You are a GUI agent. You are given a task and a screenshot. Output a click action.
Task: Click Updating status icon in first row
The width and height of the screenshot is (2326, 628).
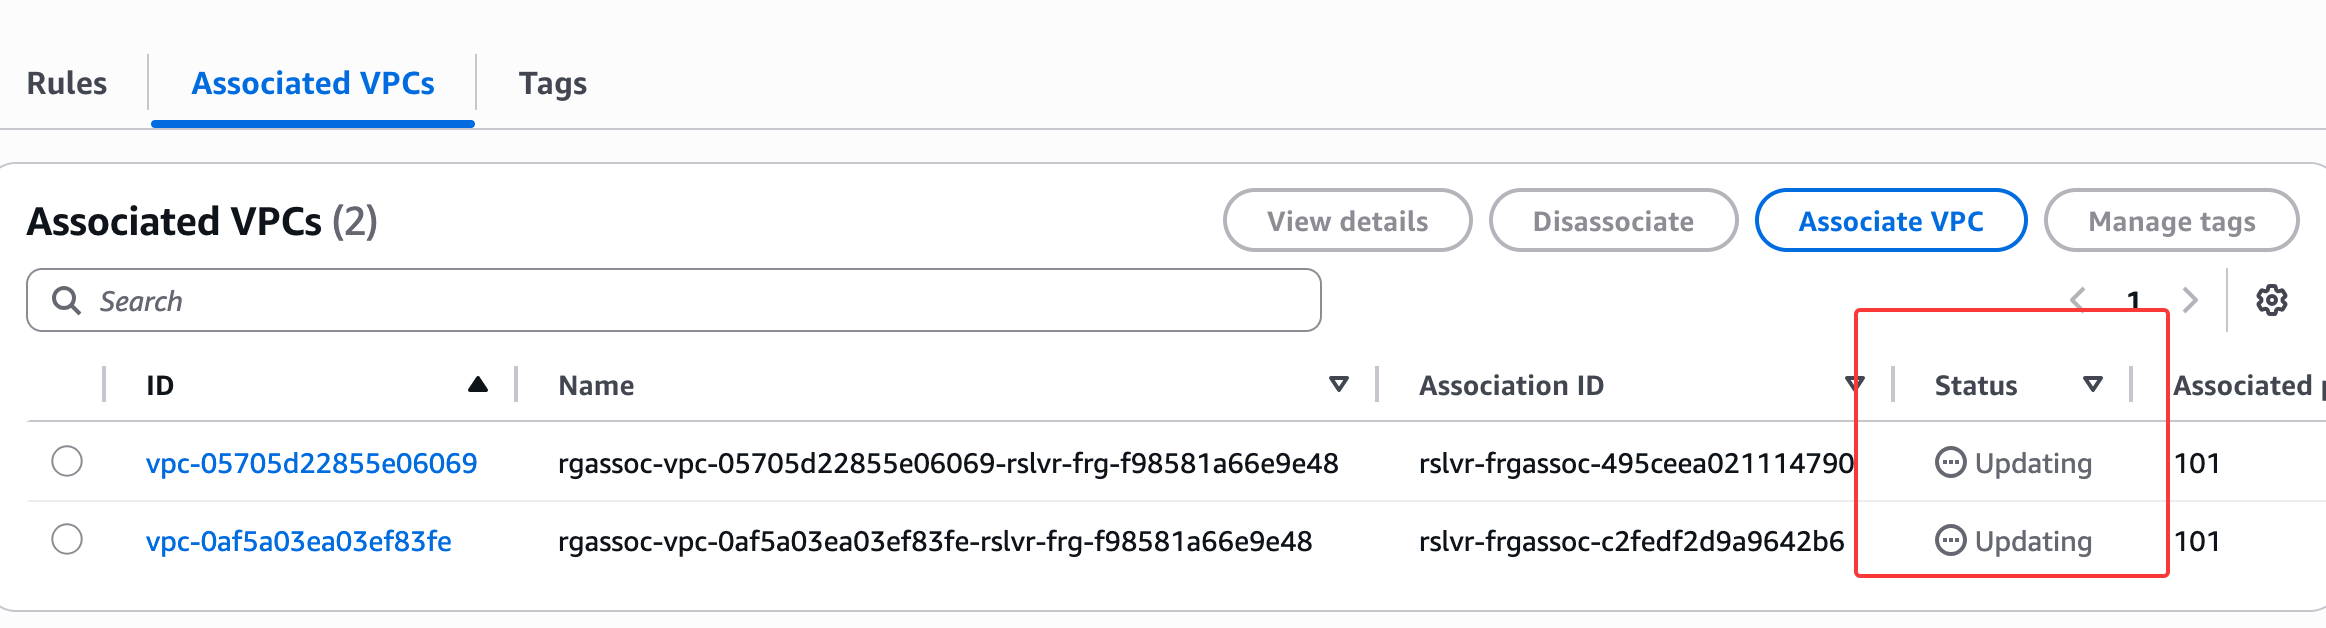pyautogui.click(x=1950, y=463)
